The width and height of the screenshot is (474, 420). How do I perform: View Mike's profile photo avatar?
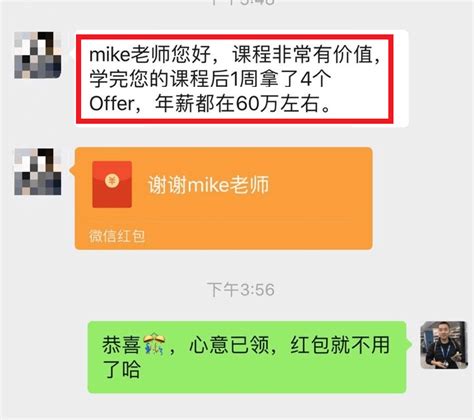pos(444,345)
